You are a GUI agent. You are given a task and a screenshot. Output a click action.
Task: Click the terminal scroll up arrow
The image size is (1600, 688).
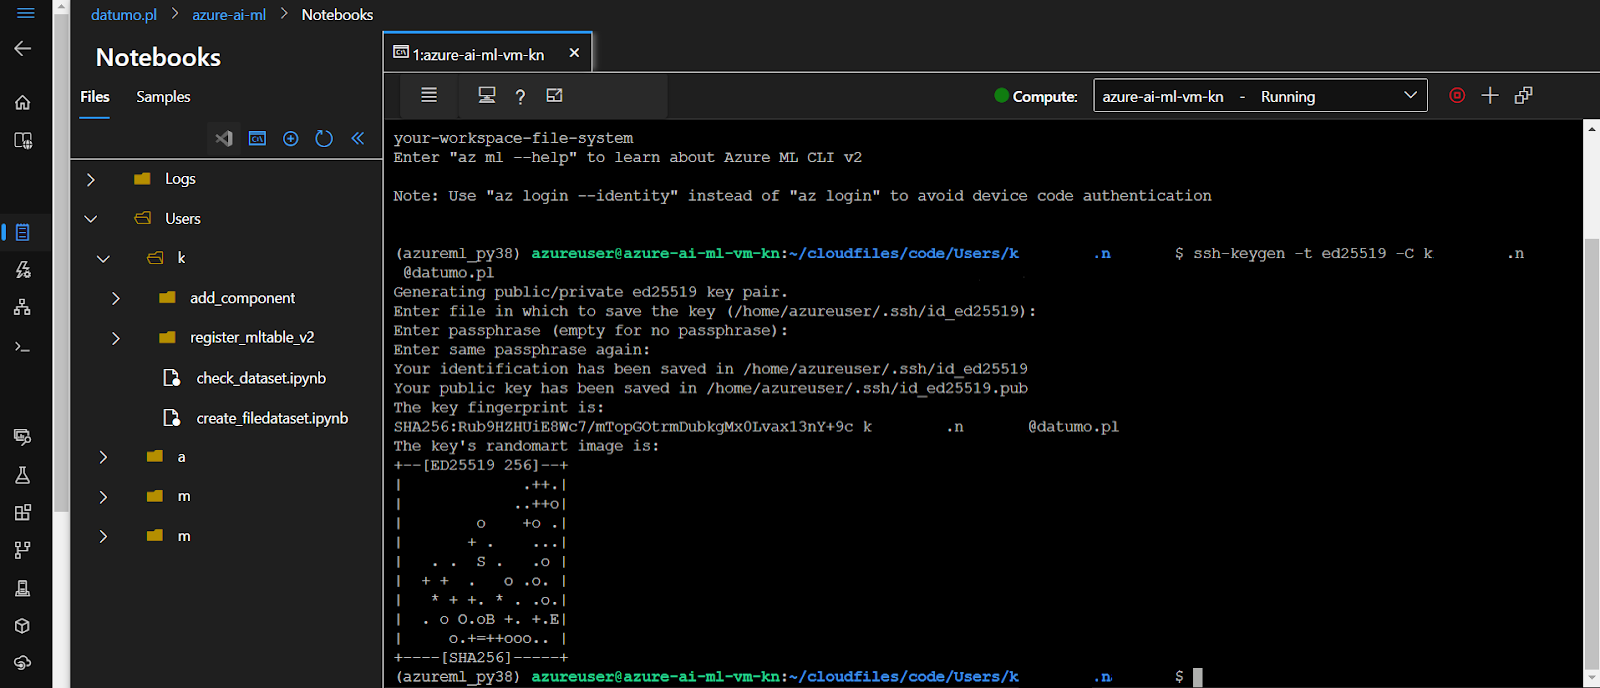click(1592, 128)
